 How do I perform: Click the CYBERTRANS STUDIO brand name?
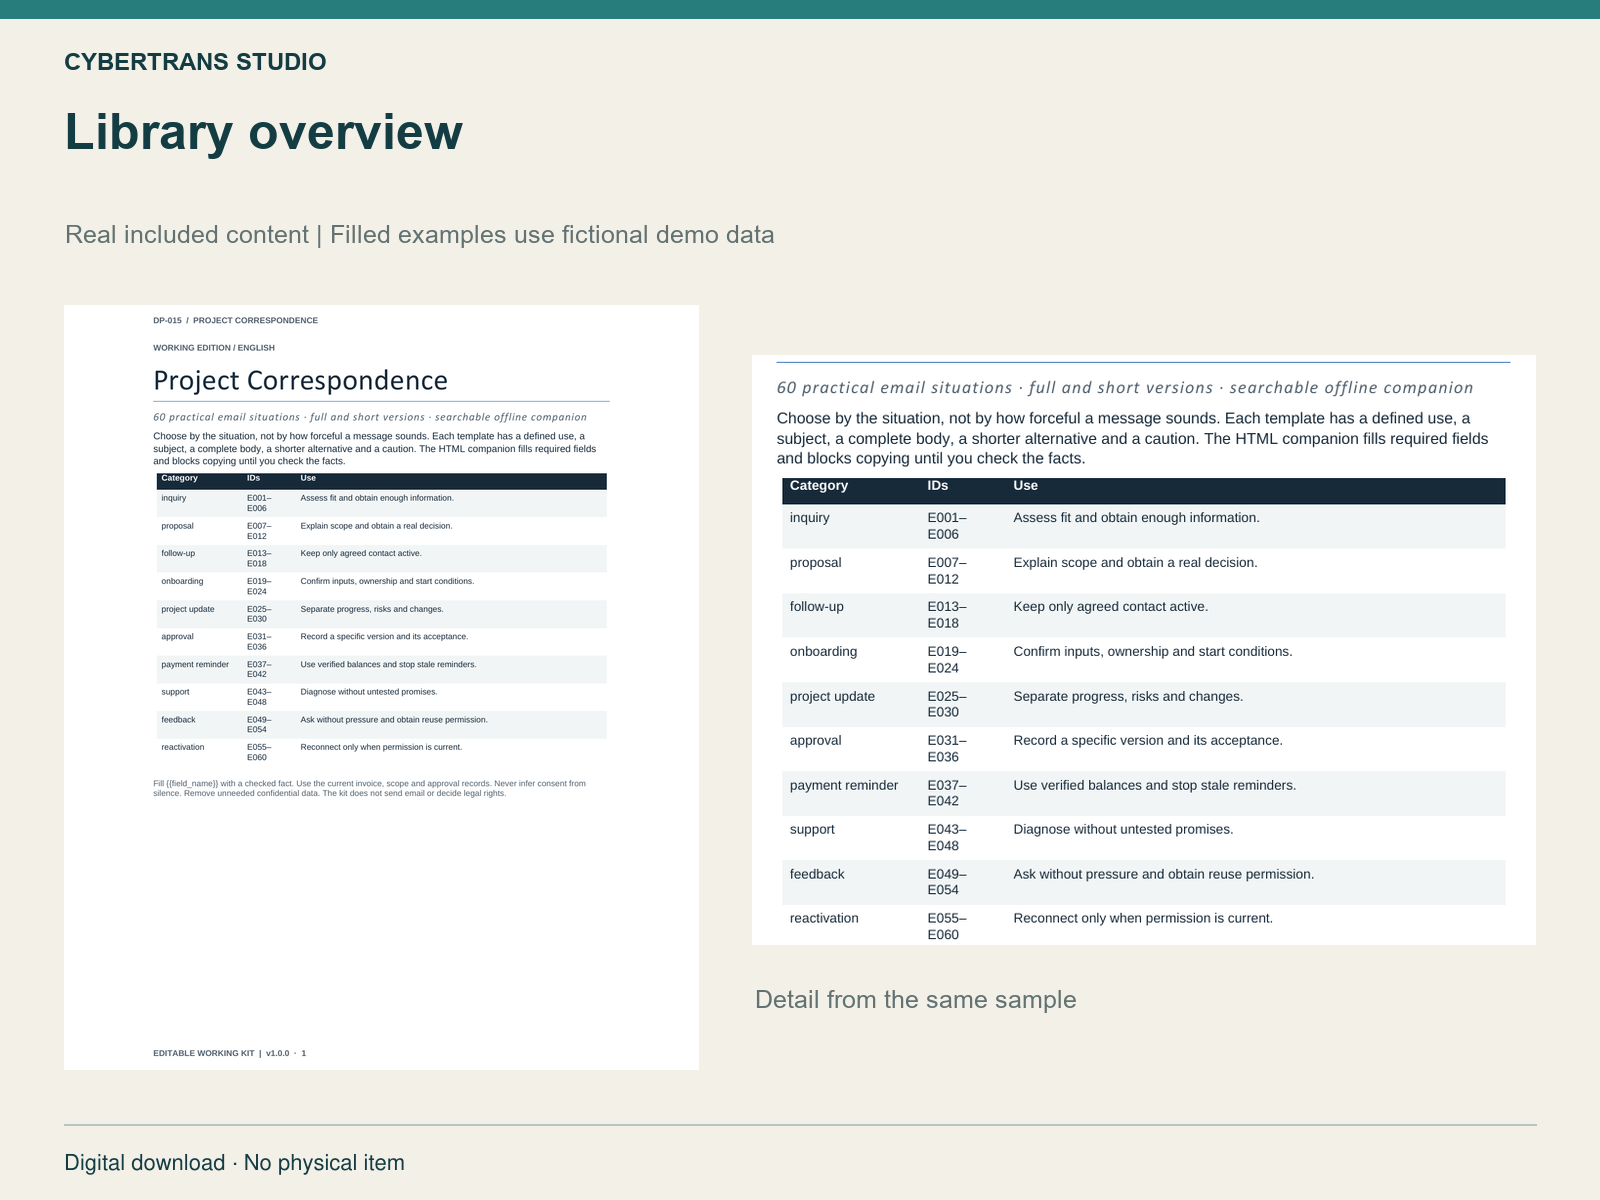195,62
